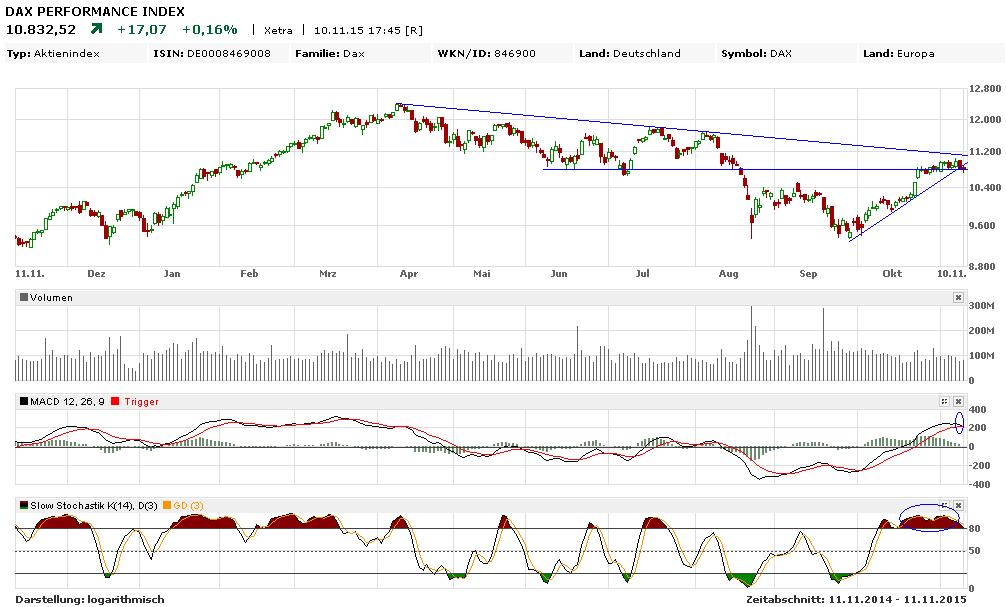Click the Jun month label
The height and width of the screenshot is (607, 1006).
pos(559,273)
